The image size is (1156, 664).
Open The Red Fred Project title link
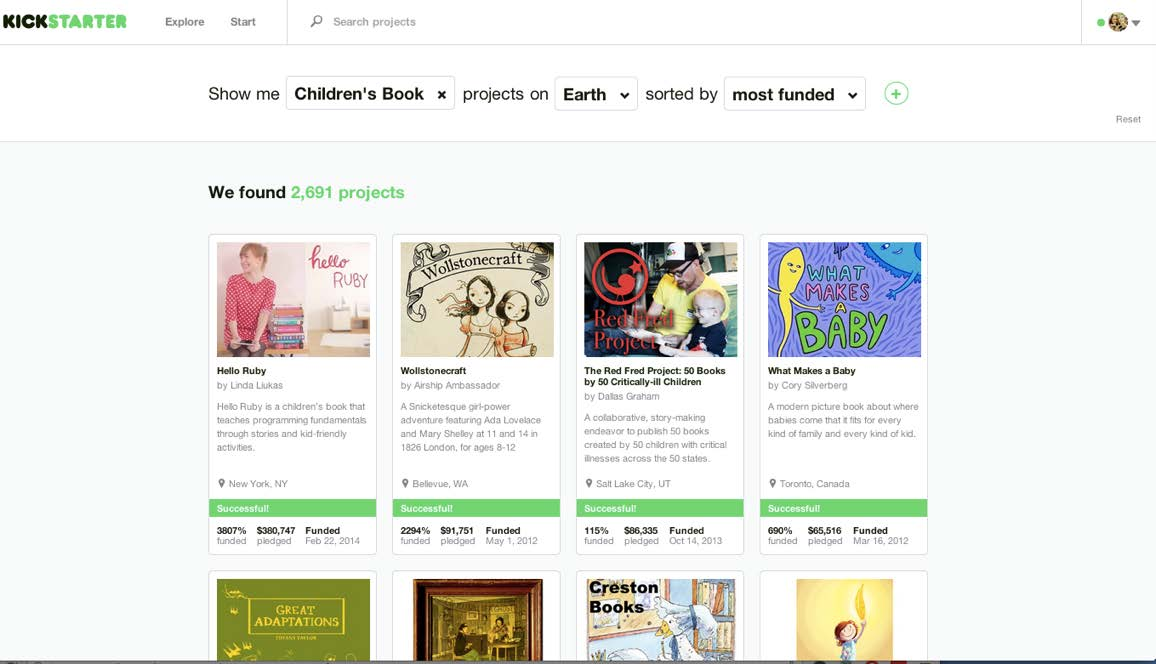(655, 376)
